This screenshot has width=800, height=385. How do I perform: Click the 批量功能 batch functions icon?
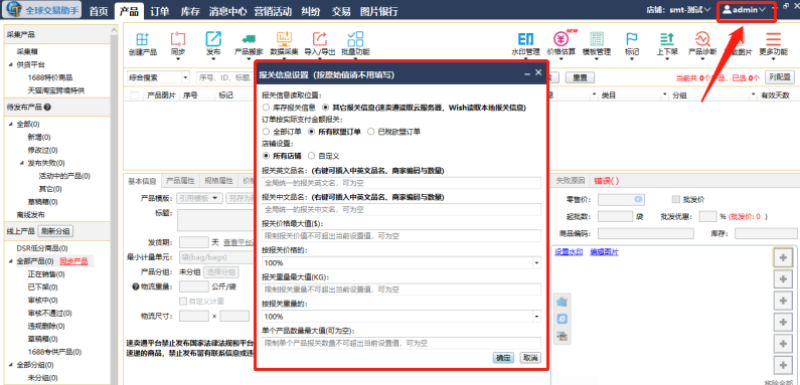tap(355, 39)
